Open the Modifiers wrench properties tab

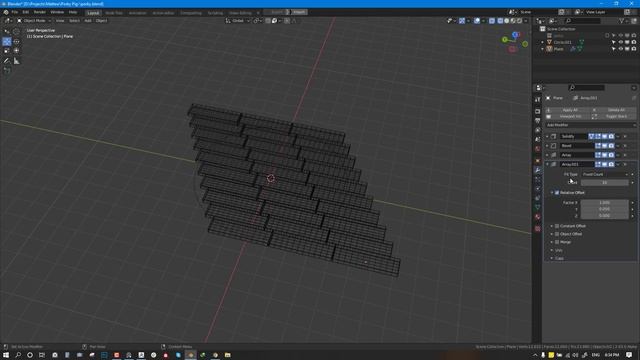[x=538, y=170]
